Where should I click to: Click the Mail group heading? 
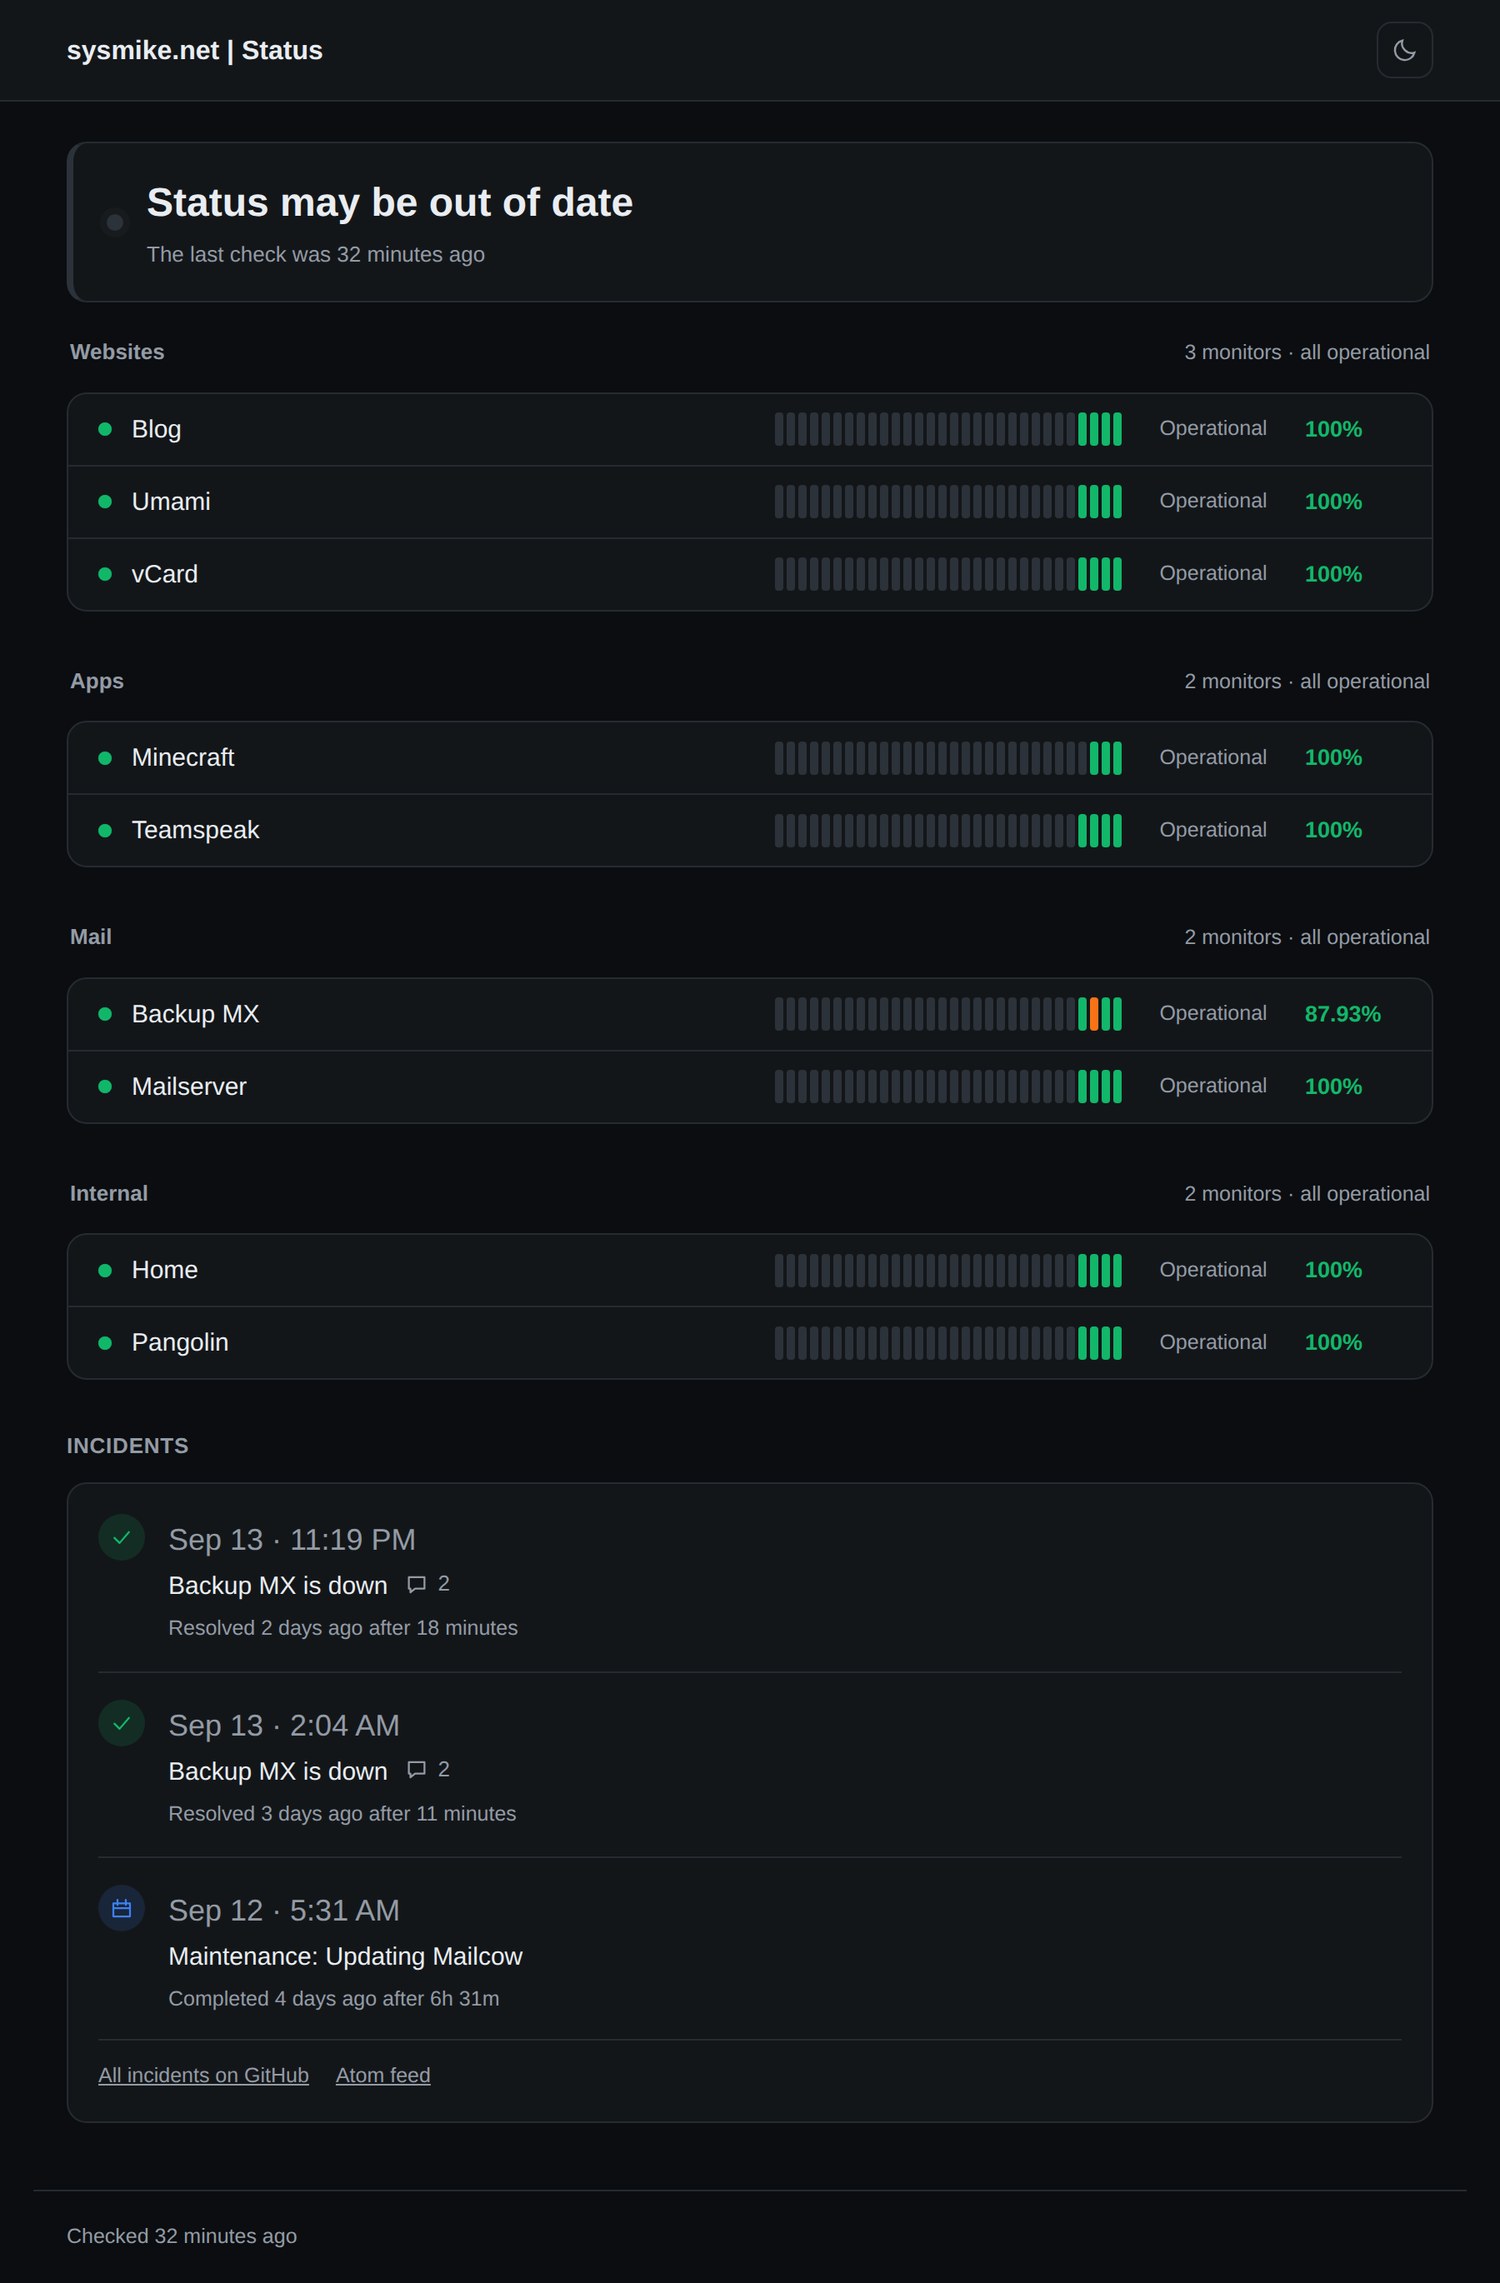91,937
